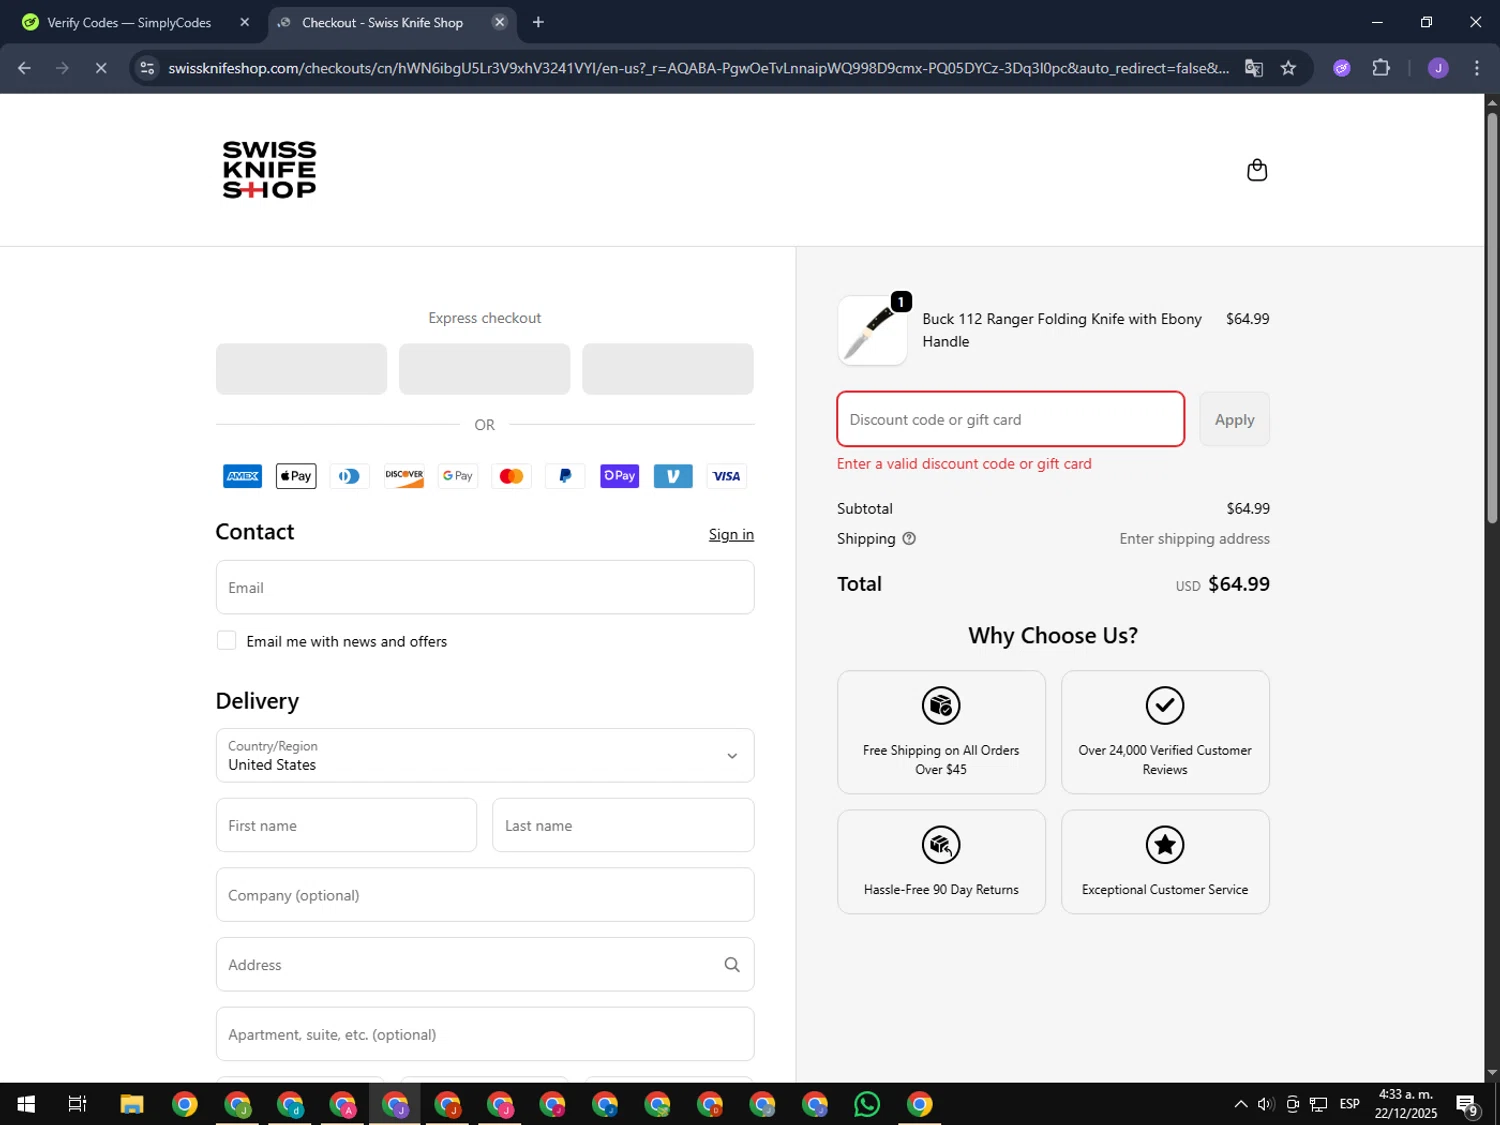The width and height of the screenshot is (1500, 1125).
Task: Click the Shop Pay payment icon
Action: [619, 476]
